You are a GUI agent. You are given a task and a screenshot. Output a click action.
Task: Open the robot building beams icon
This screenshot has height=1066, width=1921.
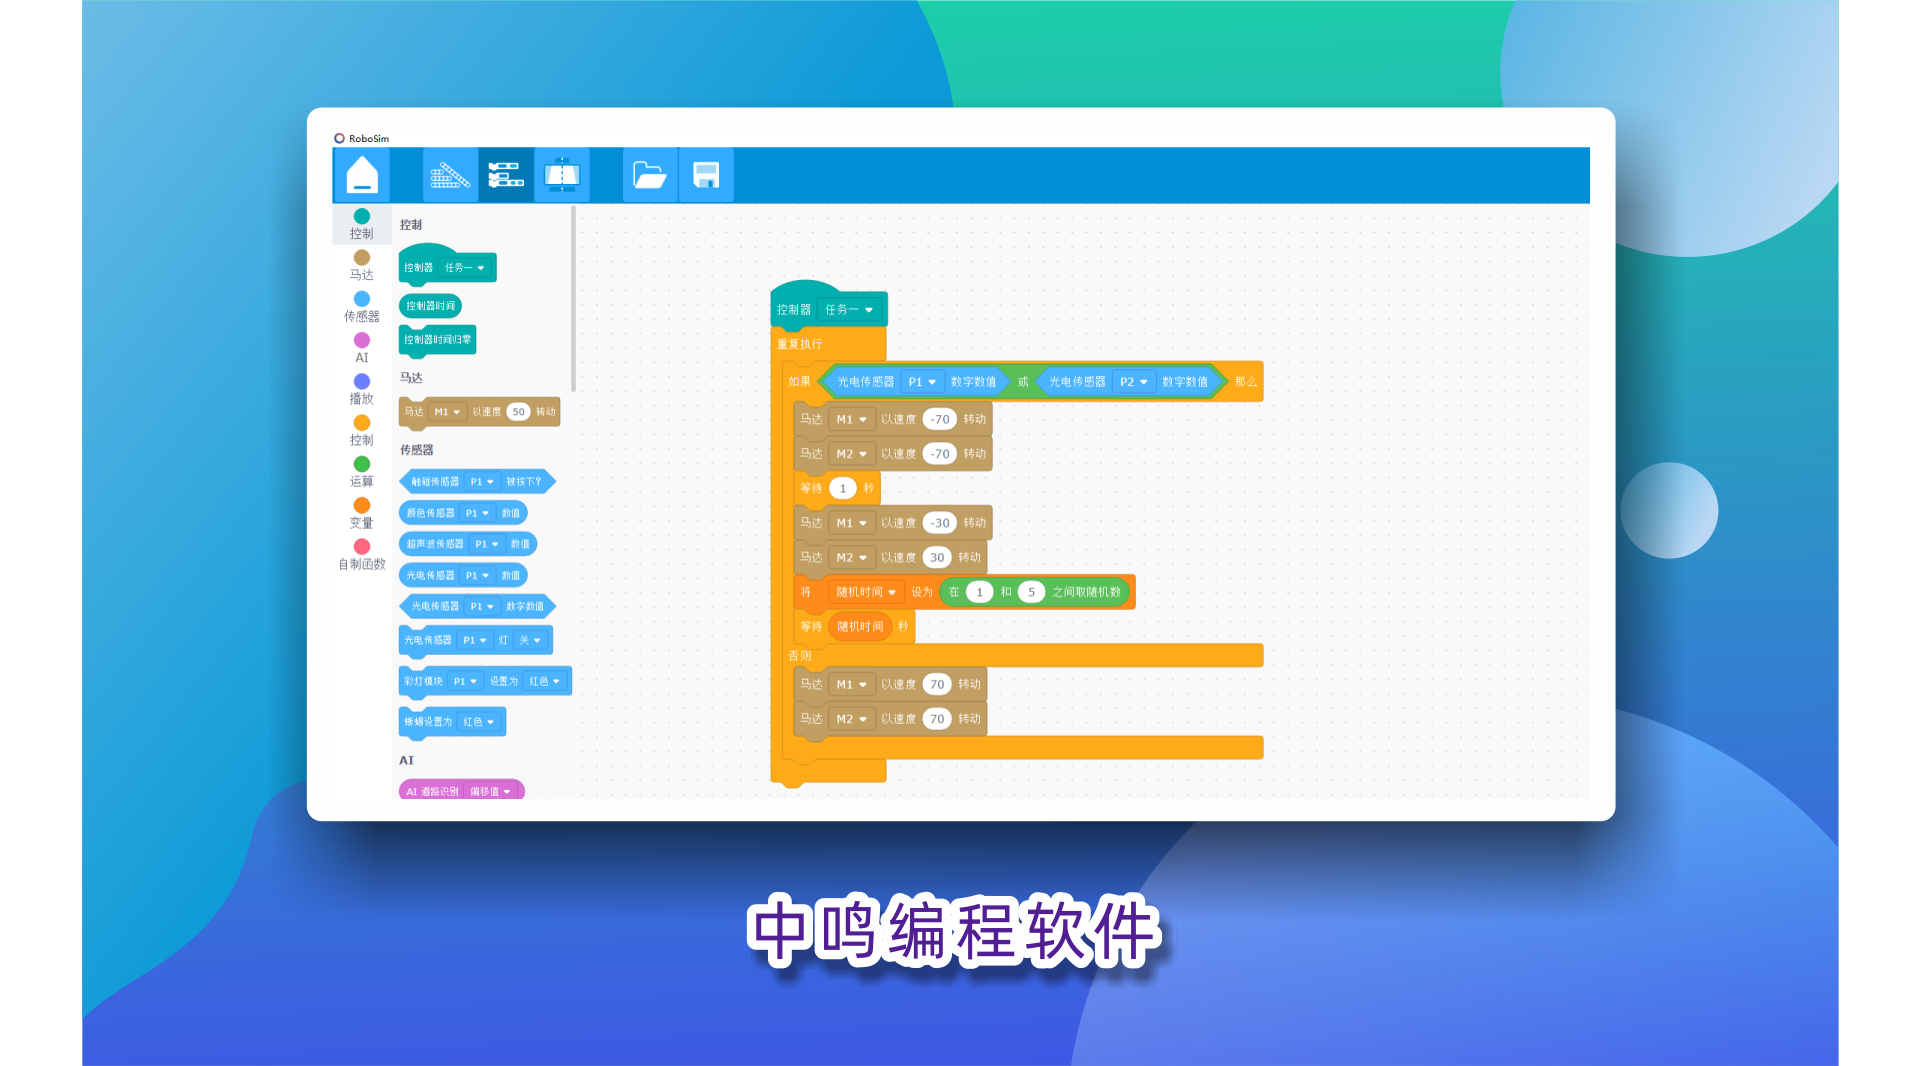[x=450, y=176]
